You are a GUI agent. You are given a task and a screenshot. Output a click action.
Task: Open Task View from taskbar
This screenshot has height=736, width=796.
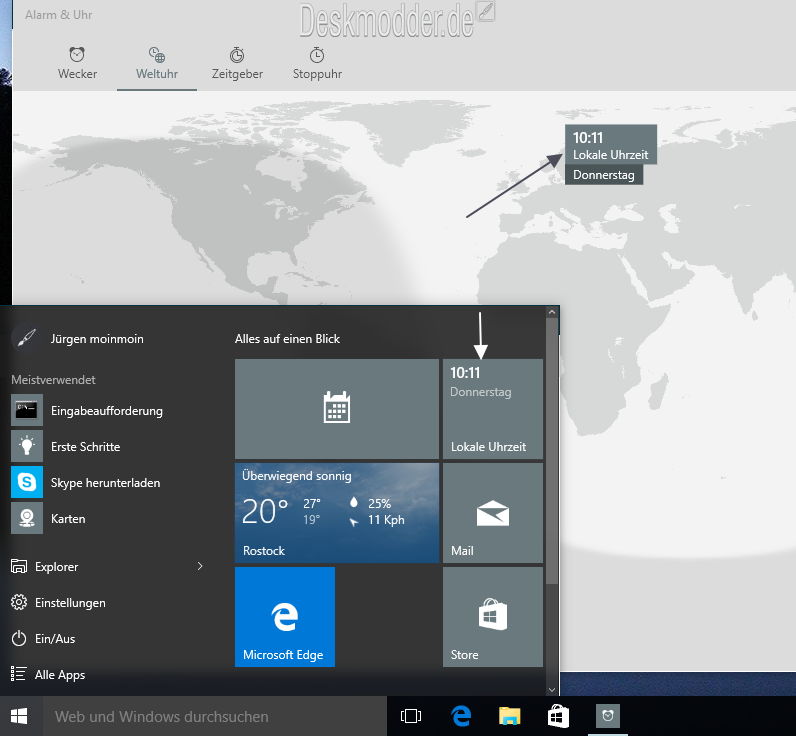click(411, 716)
